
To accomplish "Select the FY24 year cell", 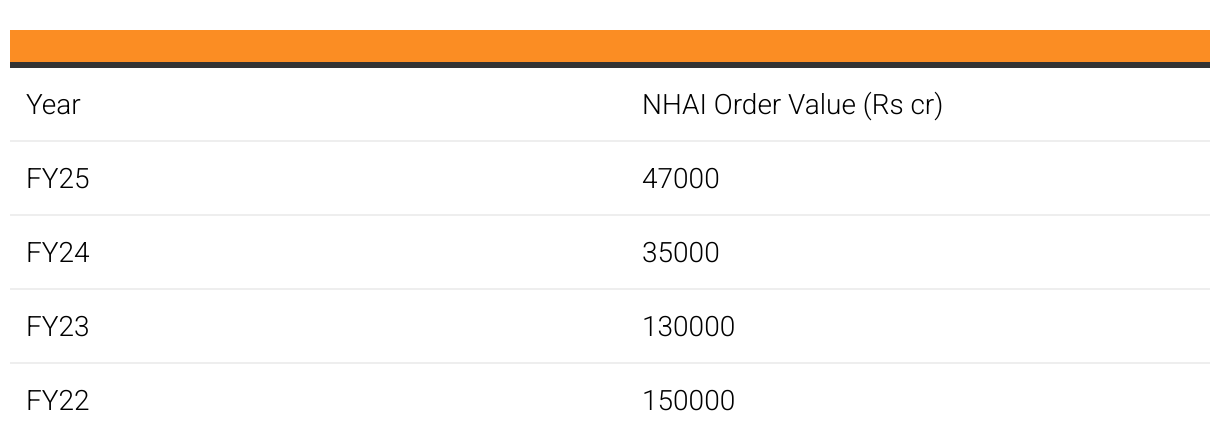I will (57, 253).
